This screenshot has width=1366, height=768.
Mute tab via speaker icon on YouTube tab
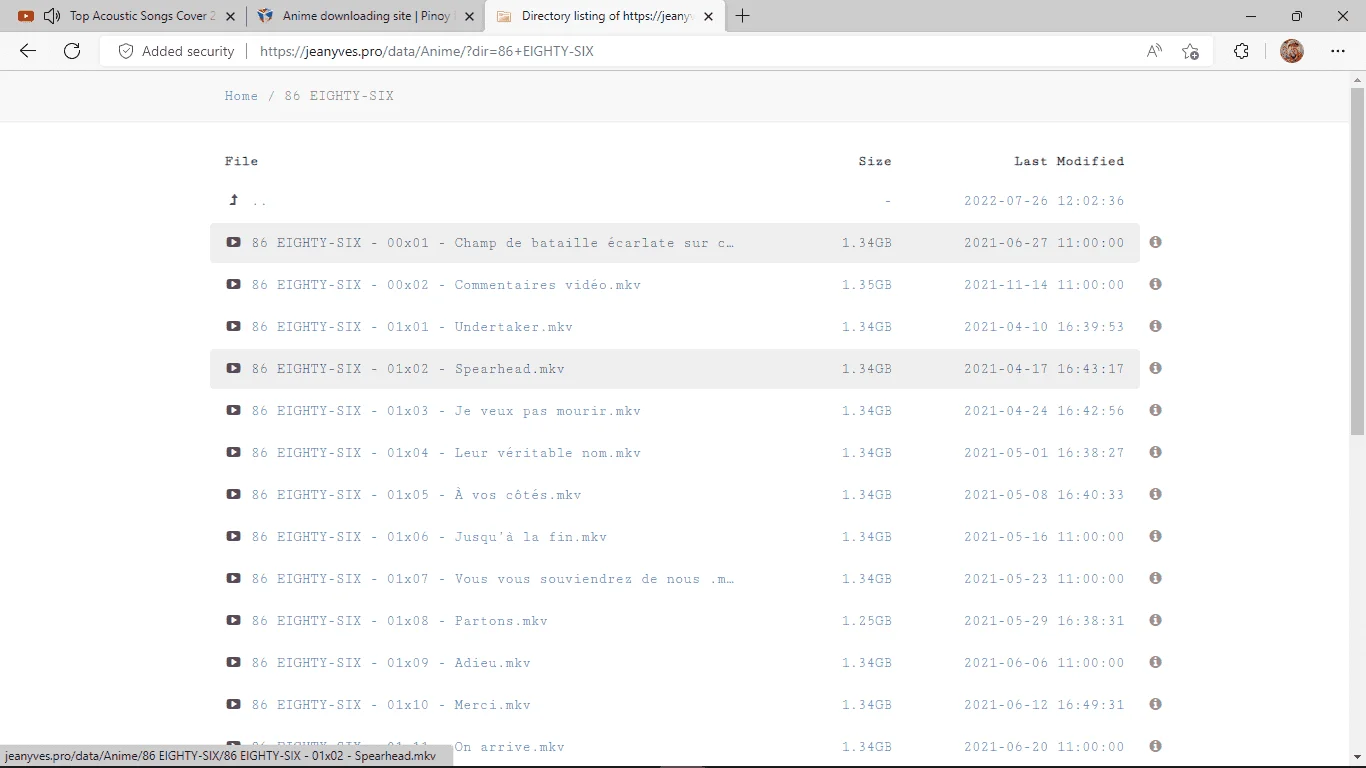(52, 16)
